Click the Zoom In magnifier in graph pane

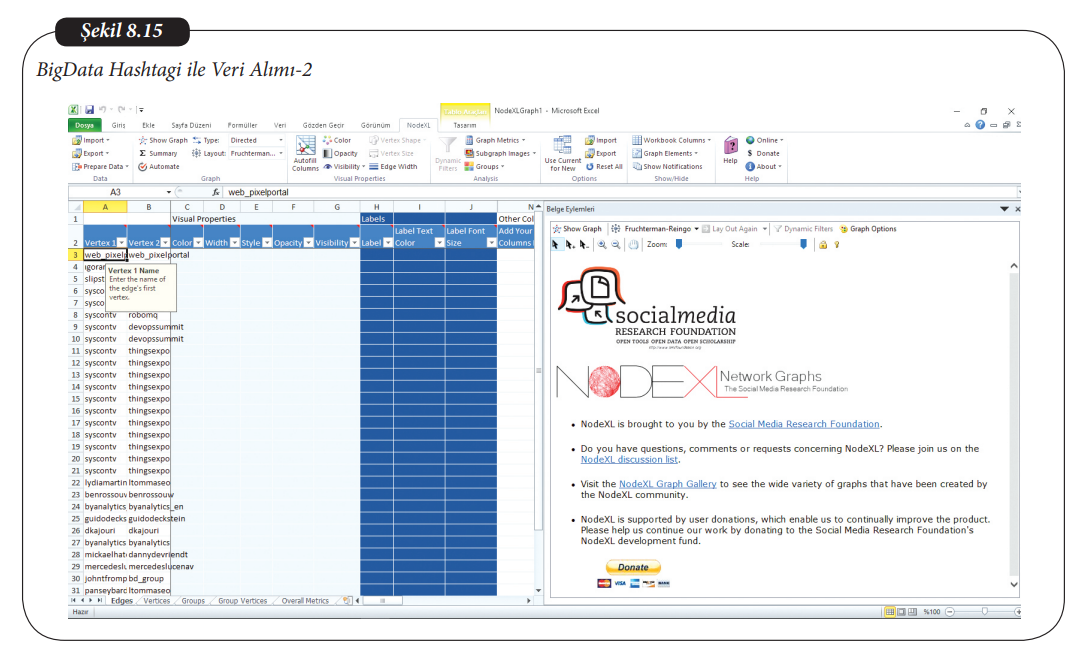[x=602, y=244]
